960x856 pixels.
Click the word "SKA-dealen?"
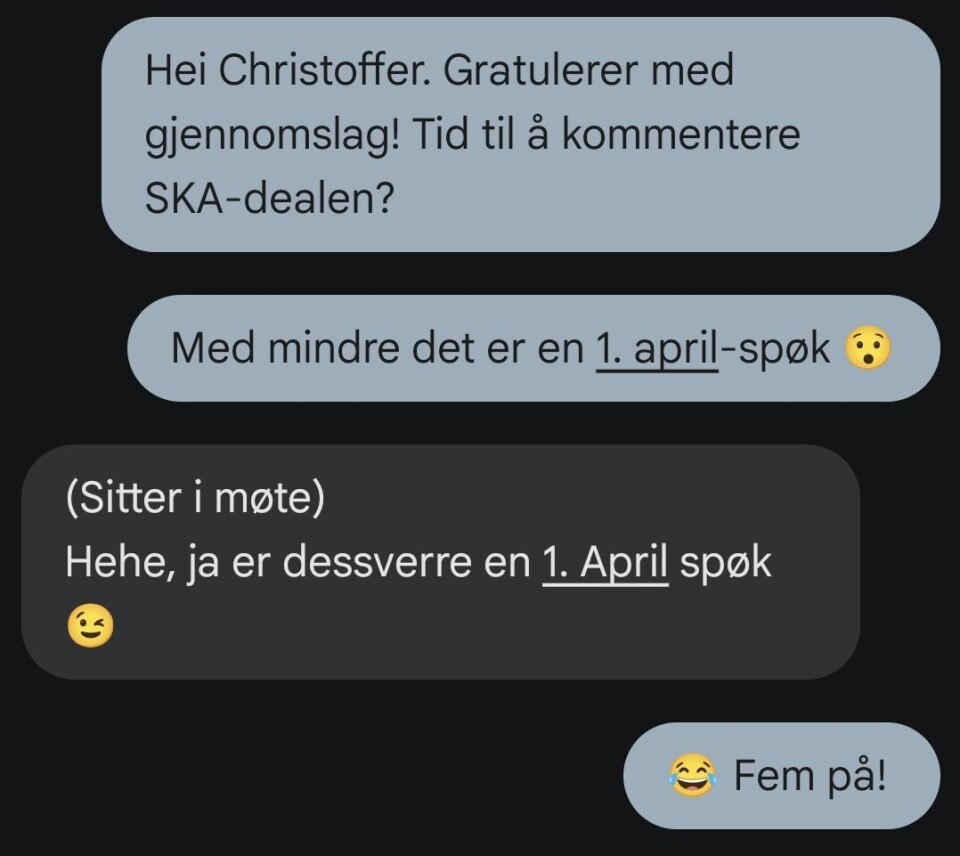point(270,198)
